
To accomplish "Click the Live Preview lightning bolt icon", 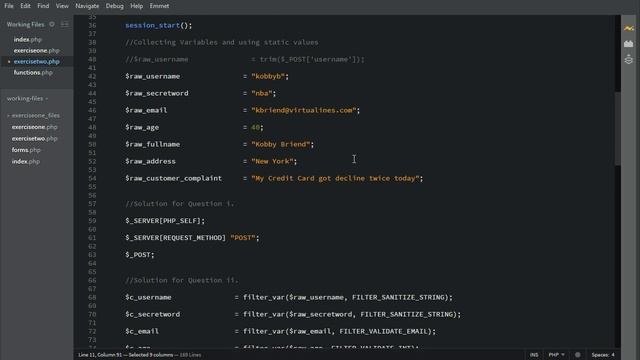I will click(x=629, y=28).
